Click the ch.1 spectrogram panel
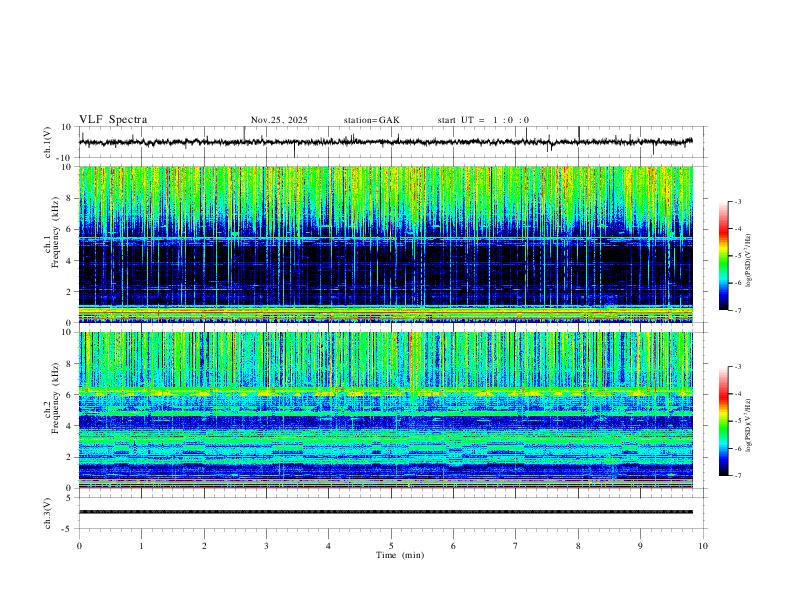The image size is (792, 612). (385, 244)
